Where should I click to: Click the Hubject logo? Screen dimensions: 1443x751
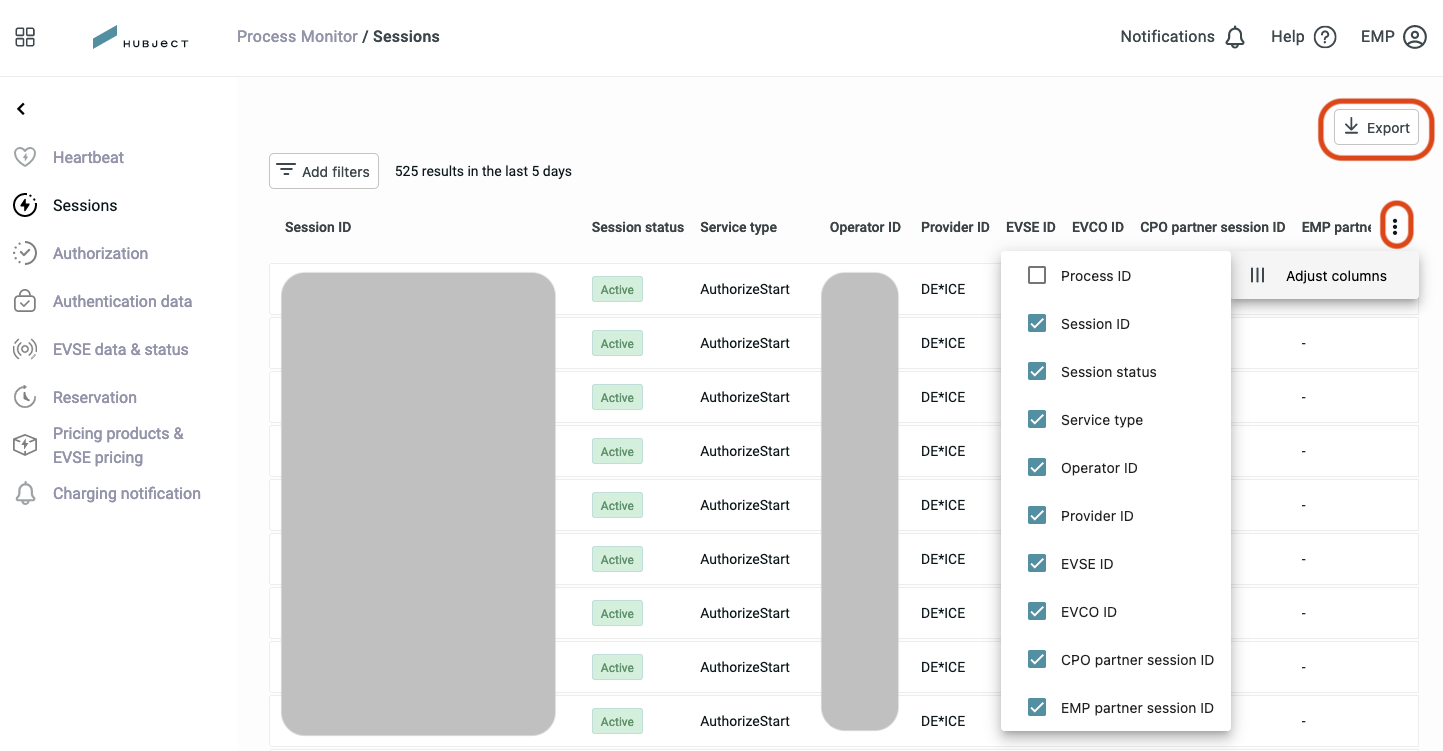(140, 38)
